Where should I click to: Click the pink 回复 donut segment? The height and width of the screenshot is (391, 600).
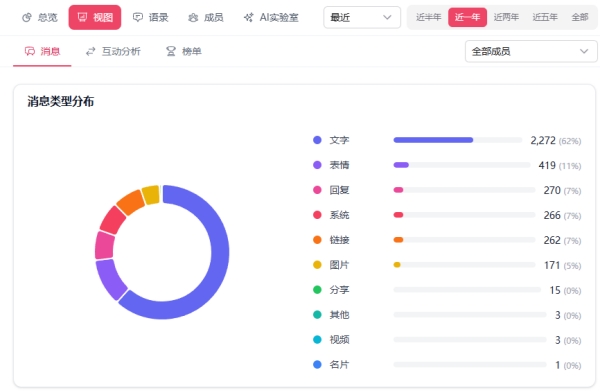coord(104,246)
